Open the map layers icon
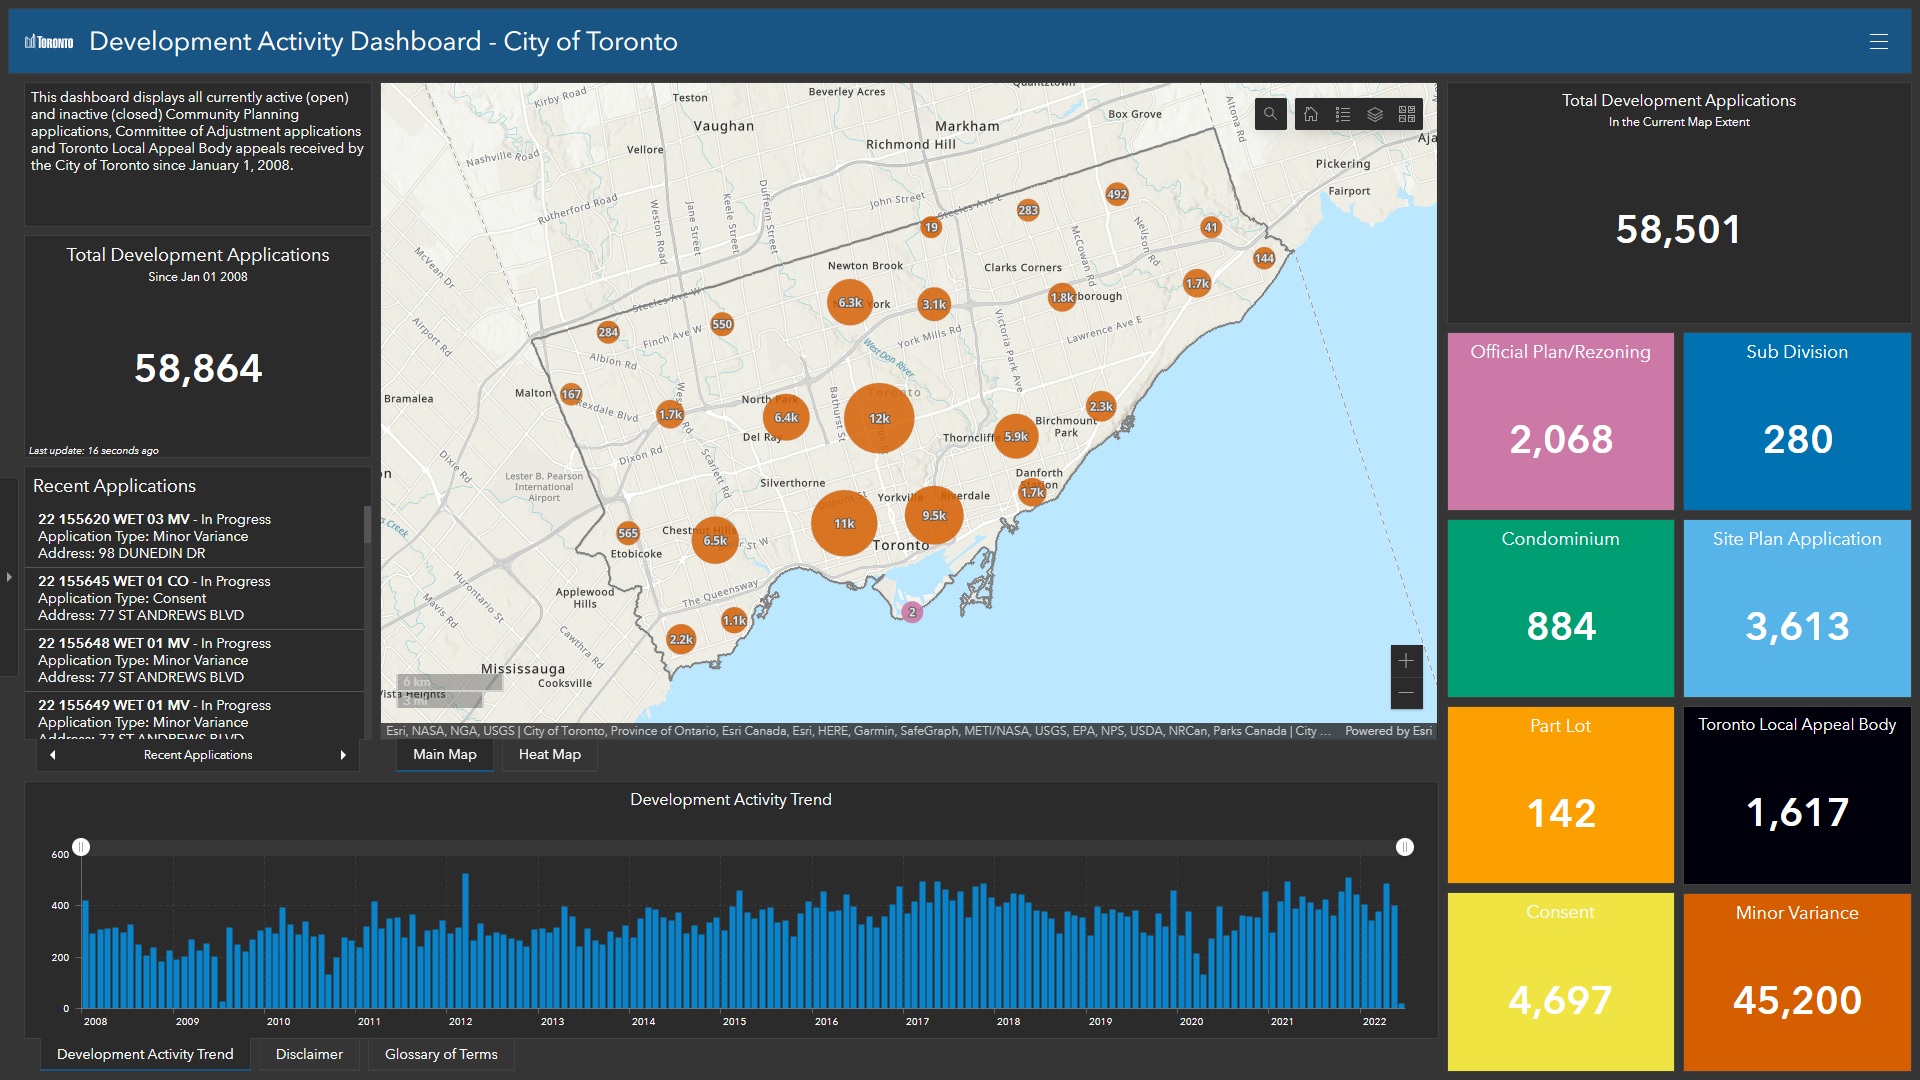The height and width of the screenshot is (1080, 1920). coord(1375,114)
